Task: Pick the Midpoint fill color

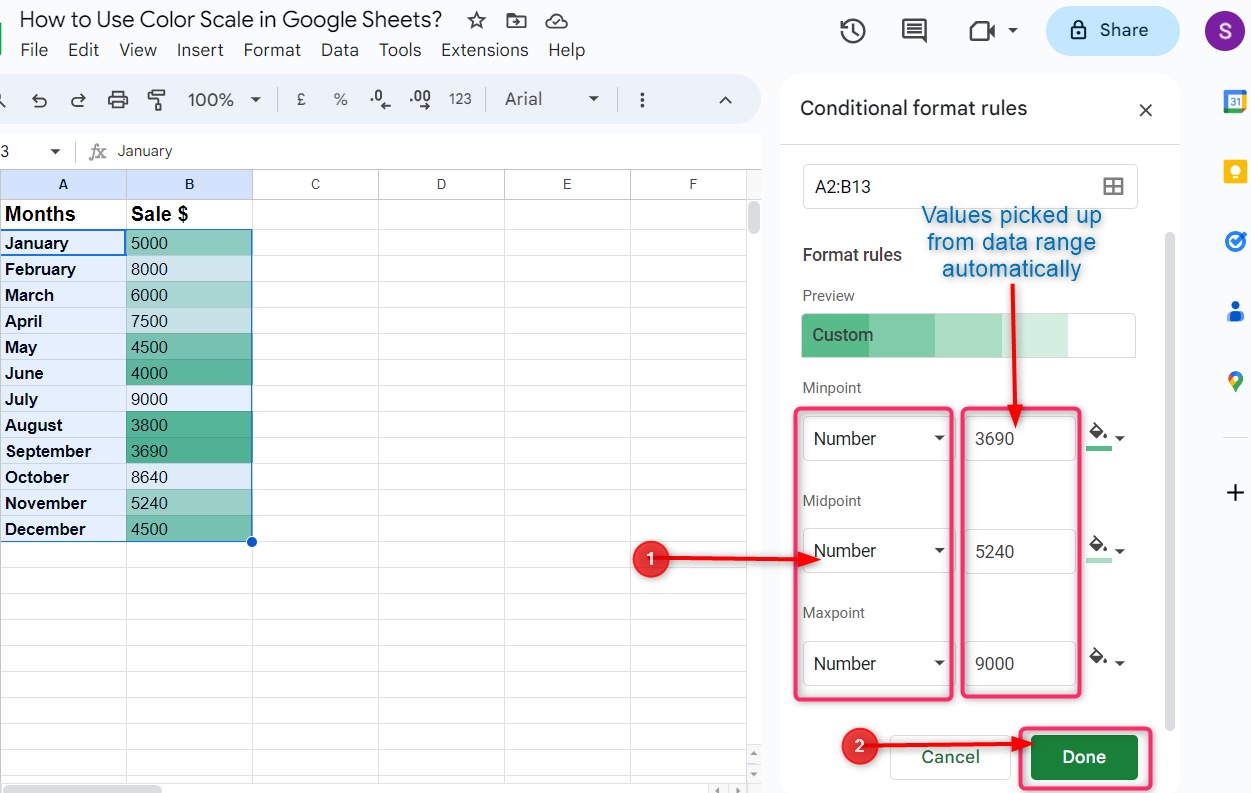Action: click(1106, 550)
